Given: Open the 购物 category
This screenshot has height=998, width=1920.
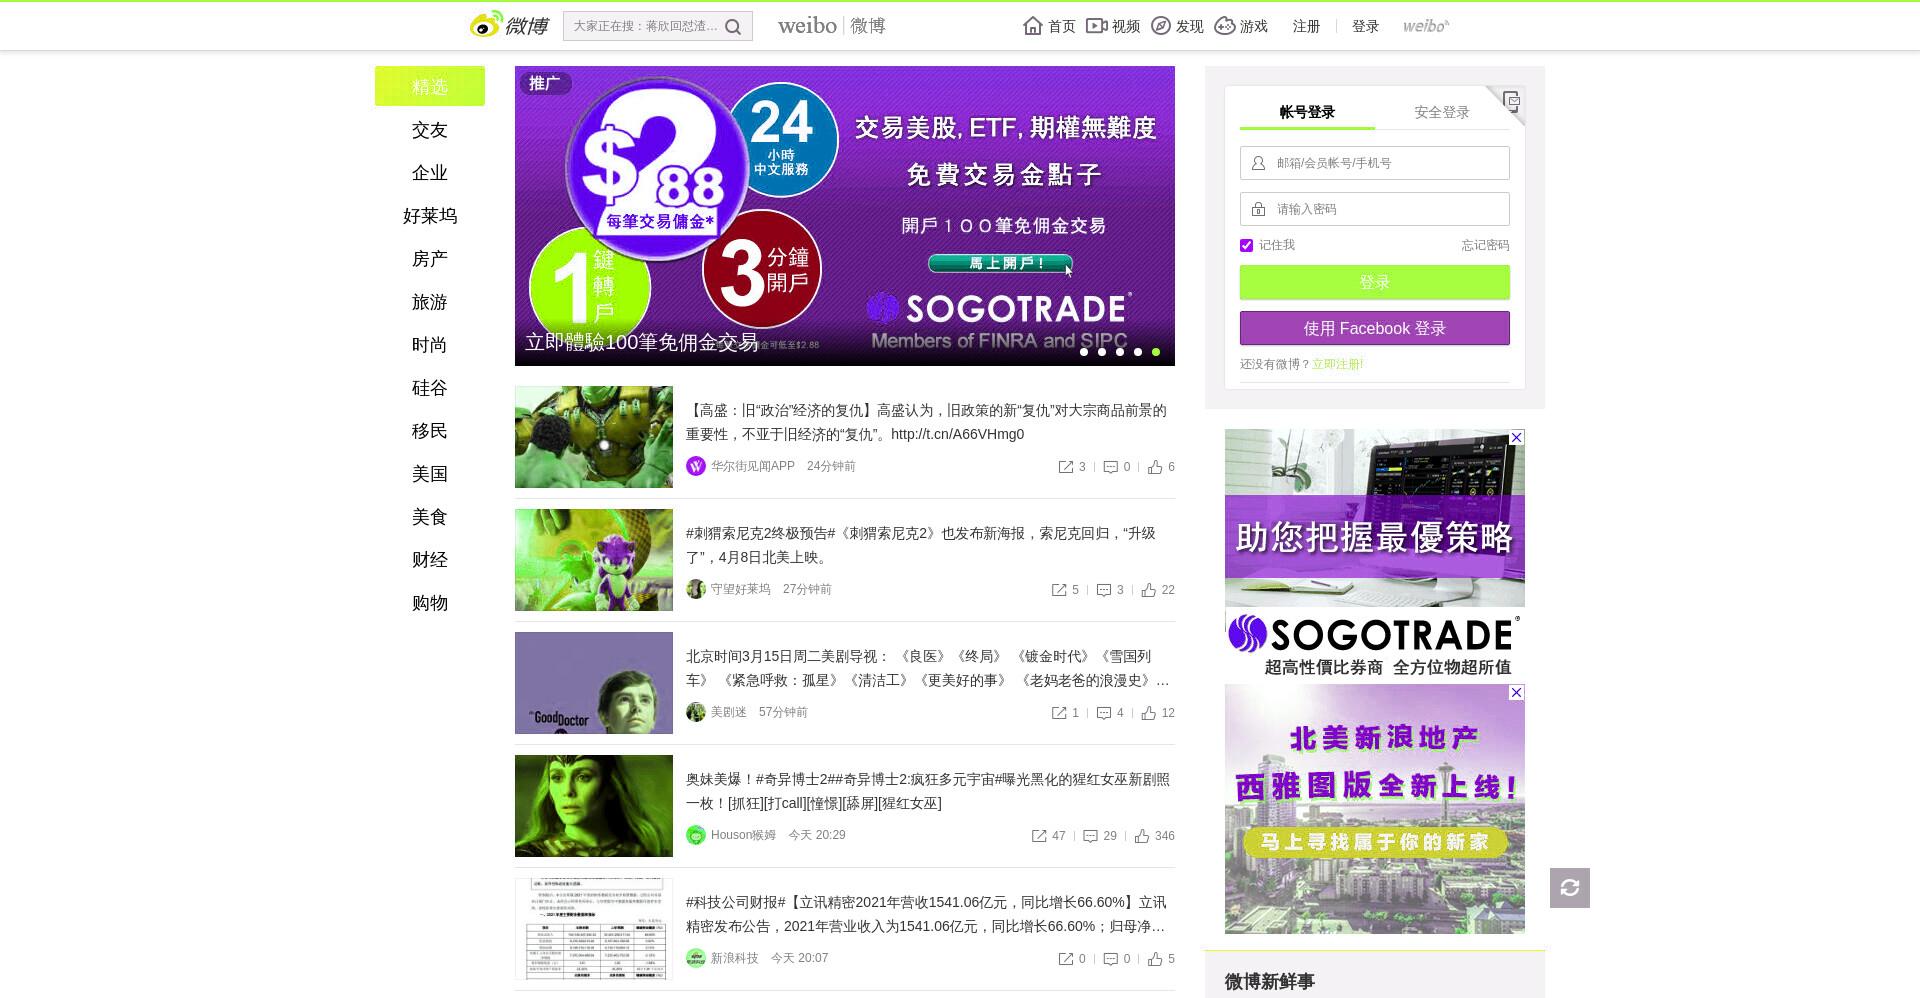Looking at the screenshot, I should tap(430, 603).
